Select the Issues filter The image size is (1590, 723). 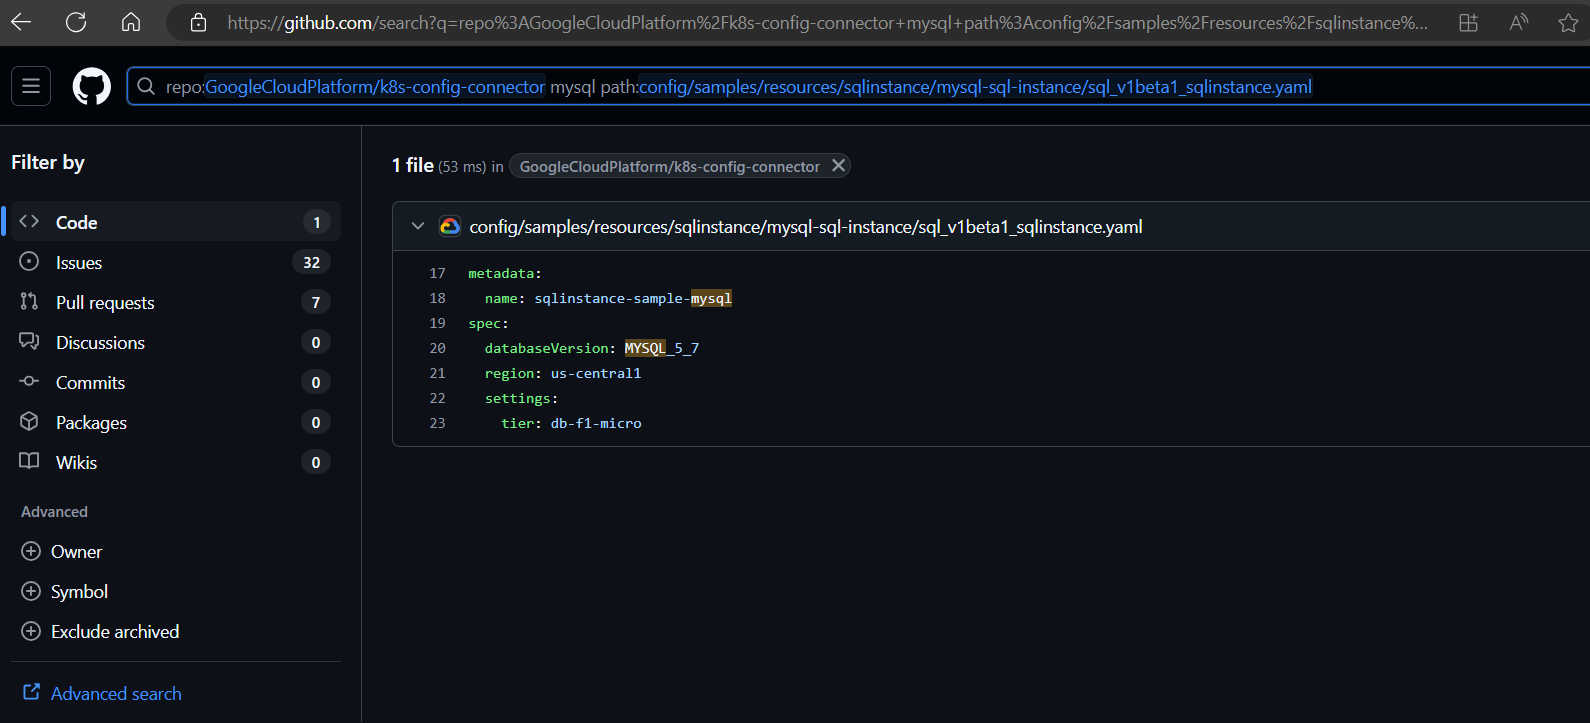176,262
